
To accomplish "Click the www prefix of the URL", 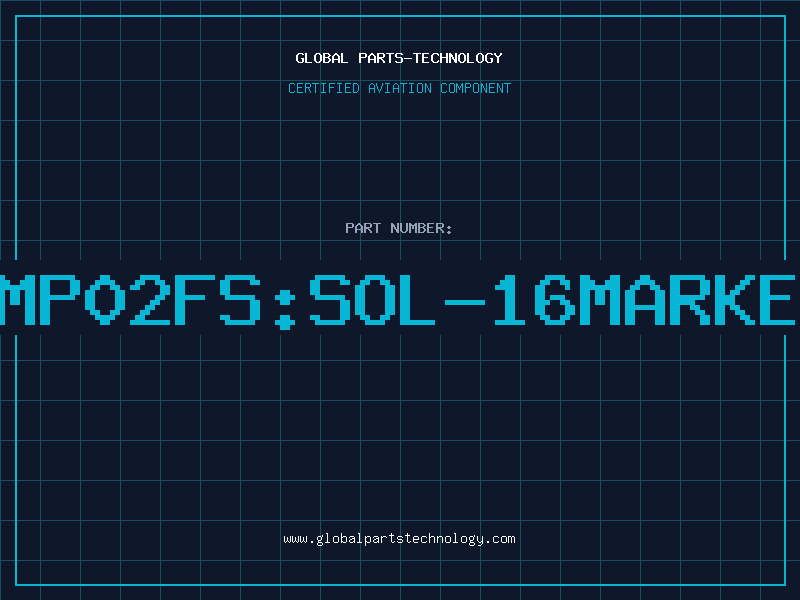I will coord(296,539).
